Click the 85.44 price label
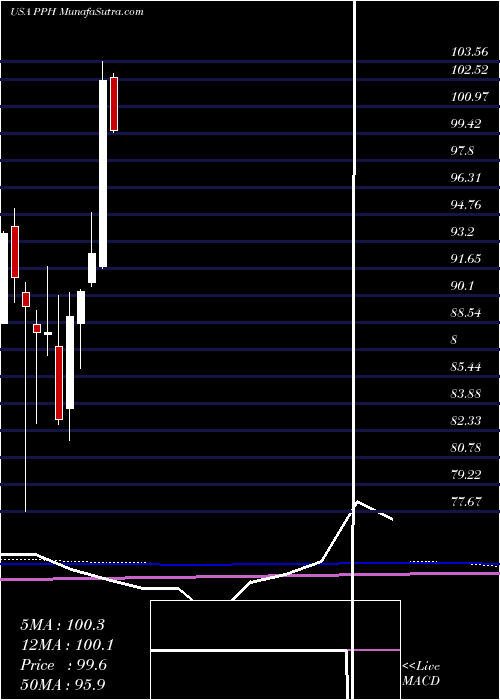Image resolution: width=500 pixels, height=700 pixels. click(x=466, y=367)
